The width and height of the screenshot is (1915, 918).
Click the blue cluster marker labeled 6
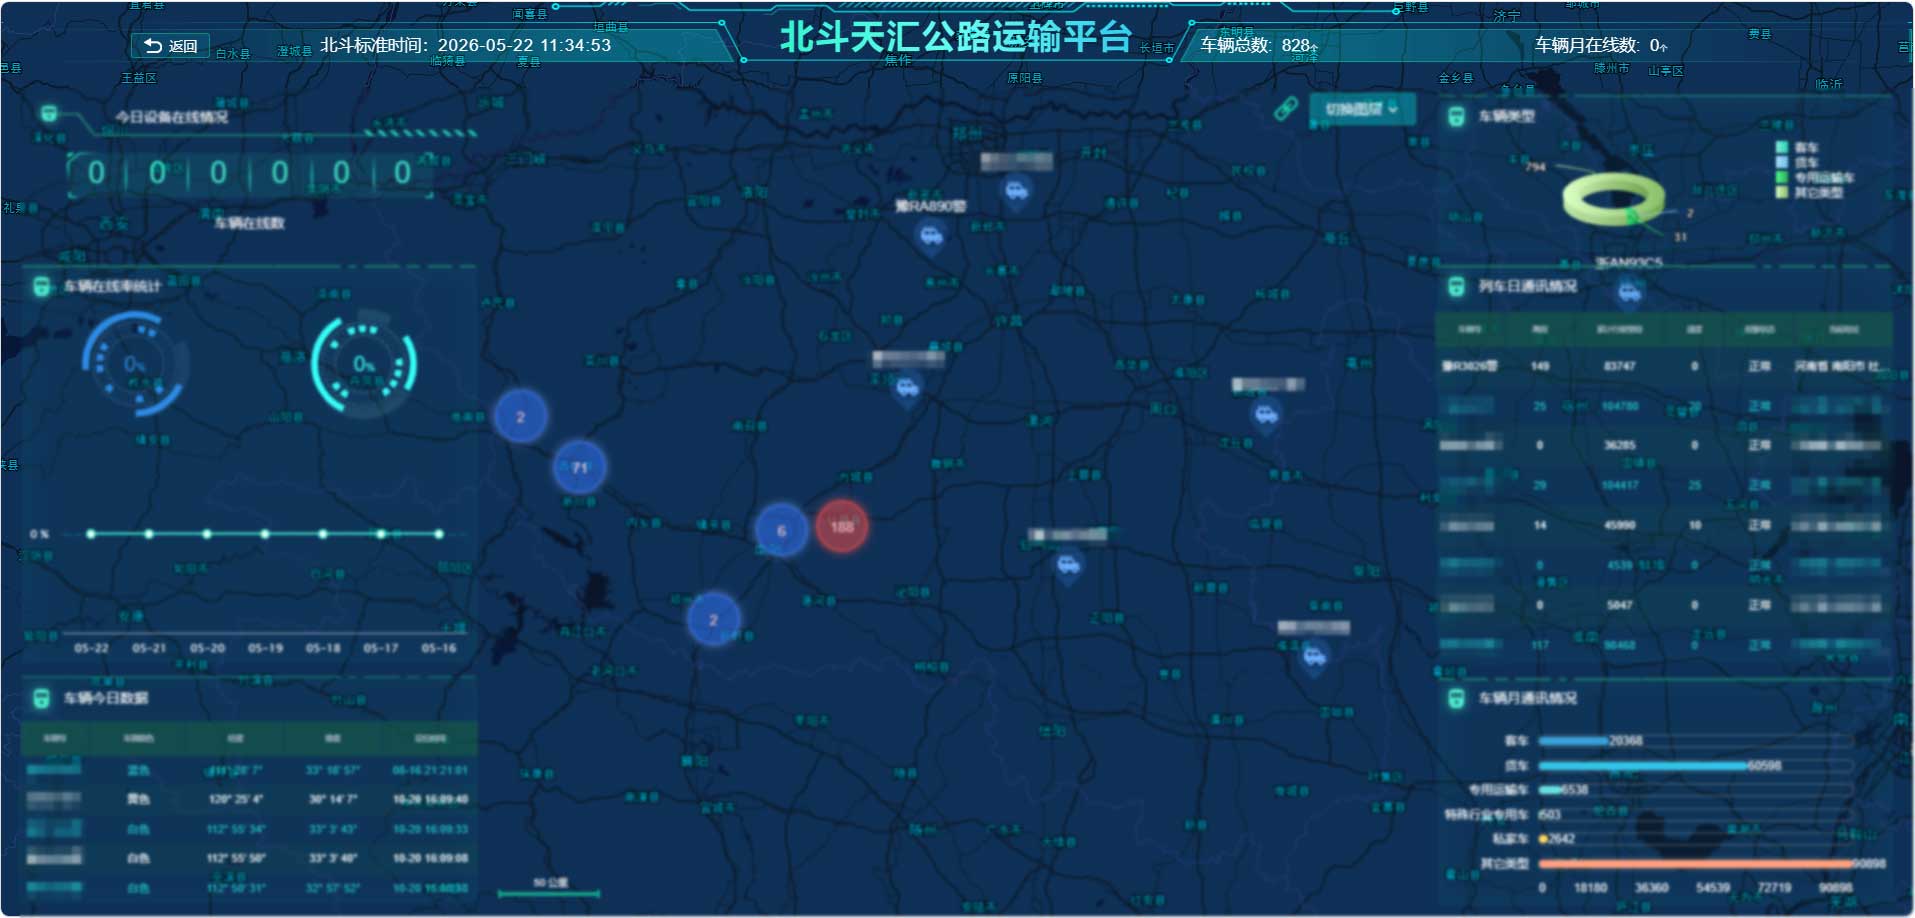click(x=781, y=531)
